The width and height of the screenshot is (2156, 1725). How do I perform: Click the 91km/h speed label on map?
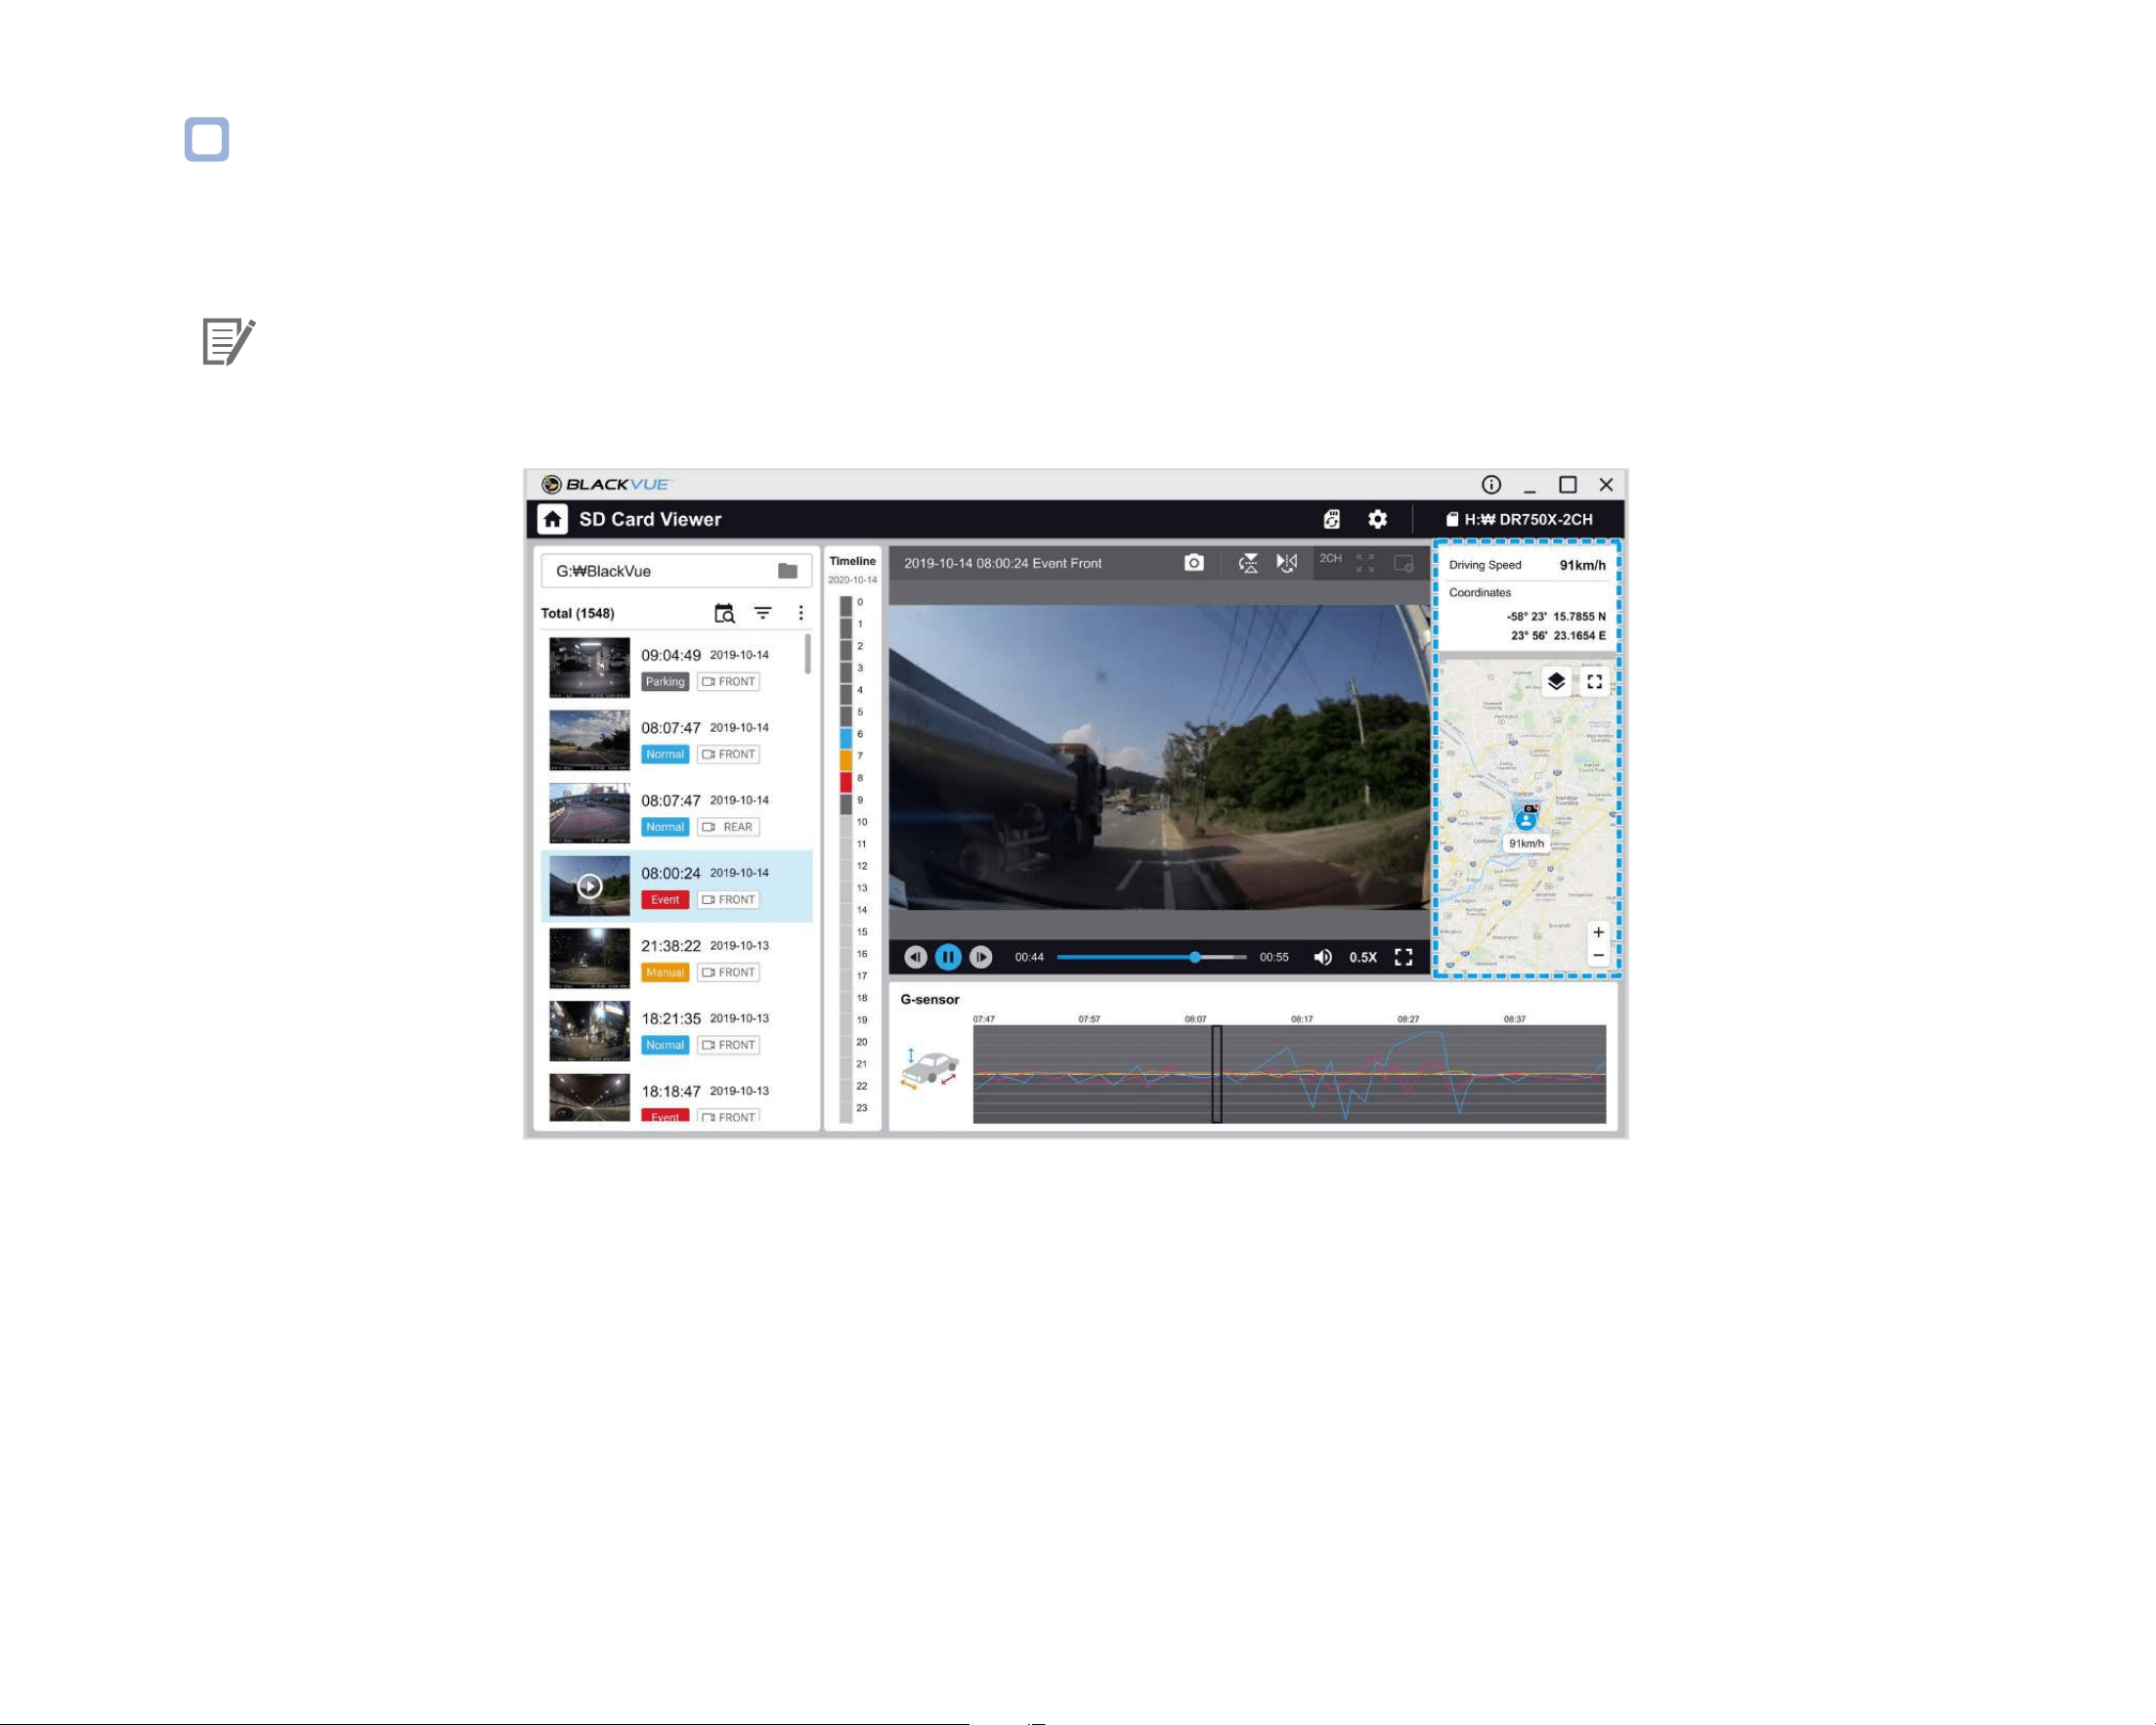1526,844
